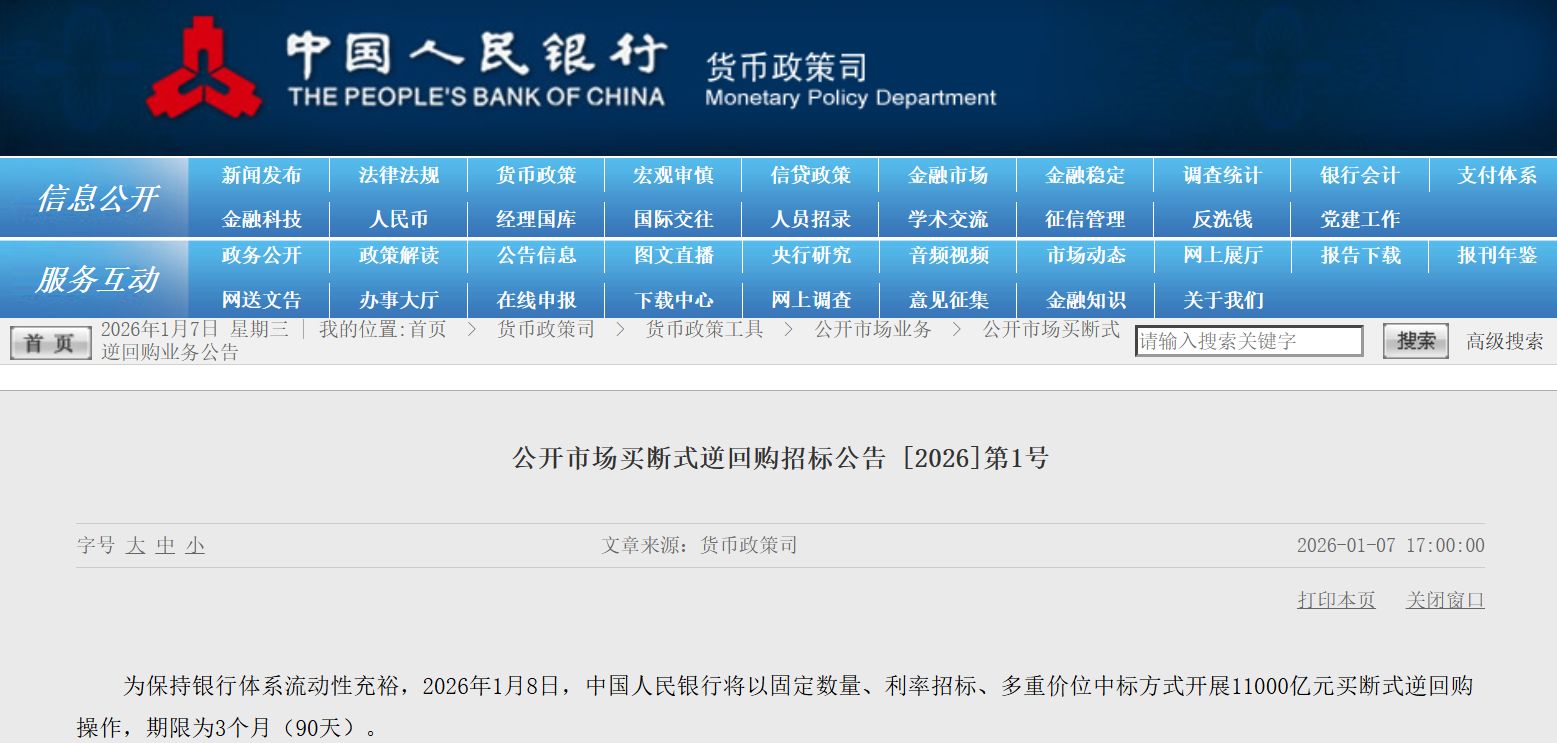Set font size to 大 (large)
Viewport: 1557px width, 743px height.
tap(136, 546)
